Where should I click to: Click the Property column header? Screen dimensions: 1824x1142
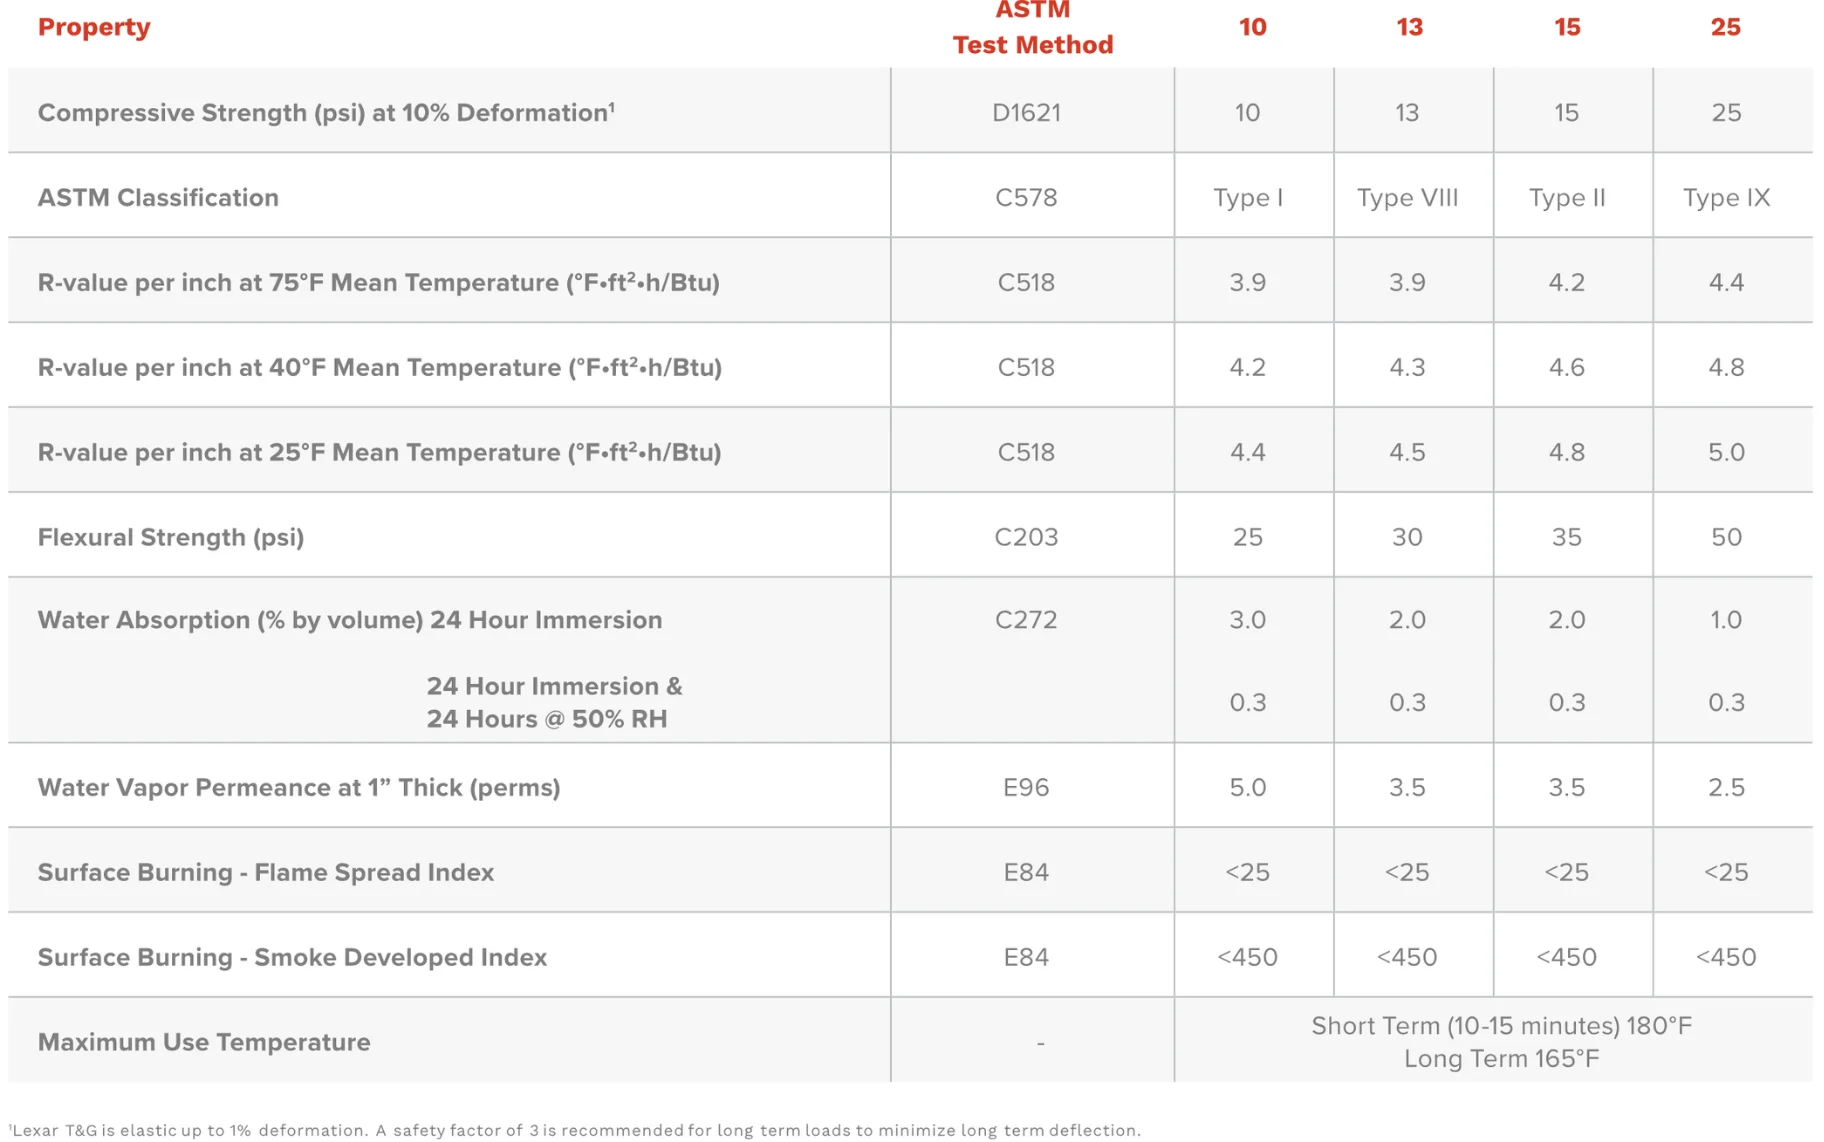(94, 27)
